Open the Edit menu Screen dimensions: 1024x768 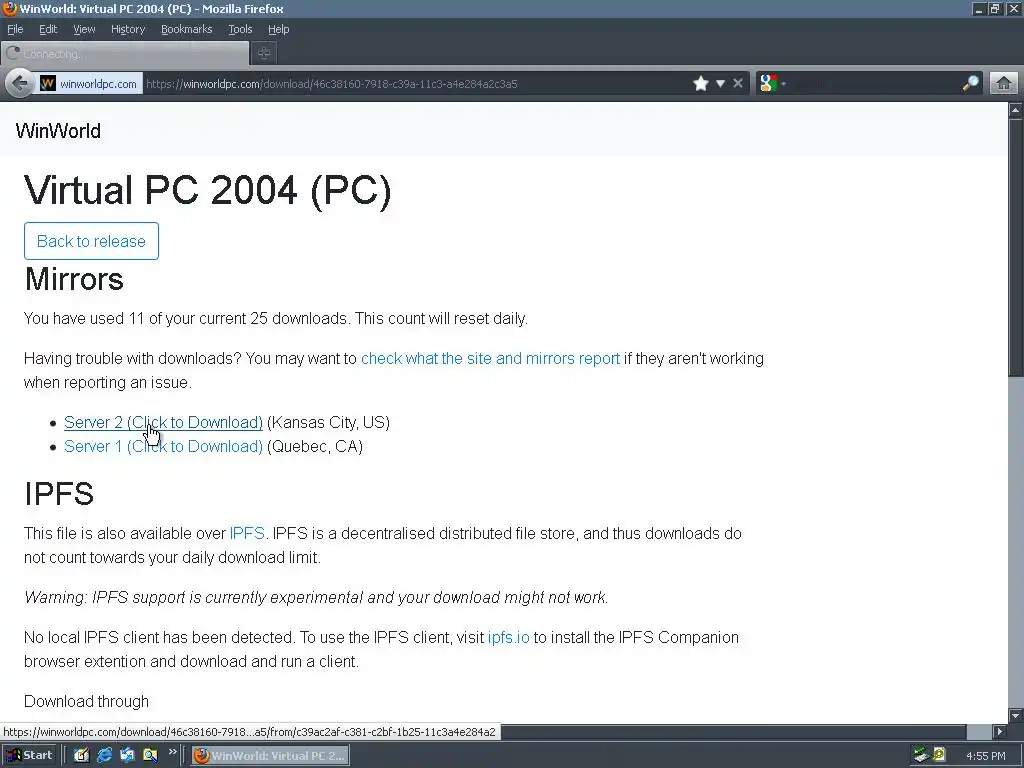[48, 29]
